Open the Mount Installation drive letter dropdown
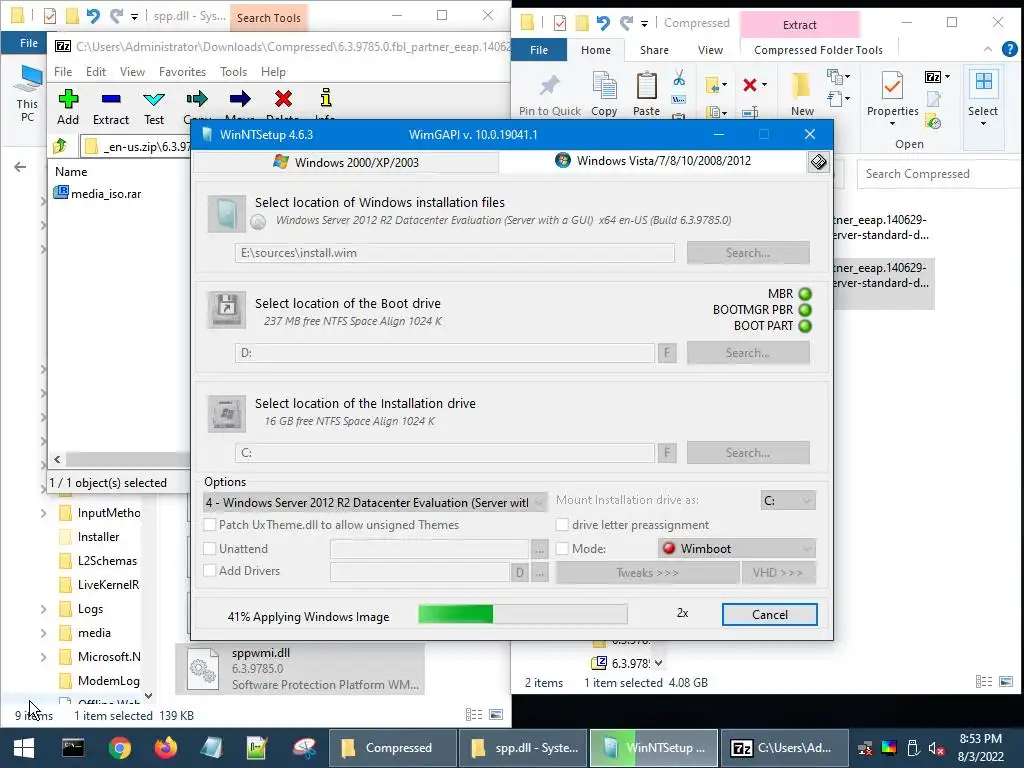Screen dimensions: 1024x768 click(x=788, y=500)
